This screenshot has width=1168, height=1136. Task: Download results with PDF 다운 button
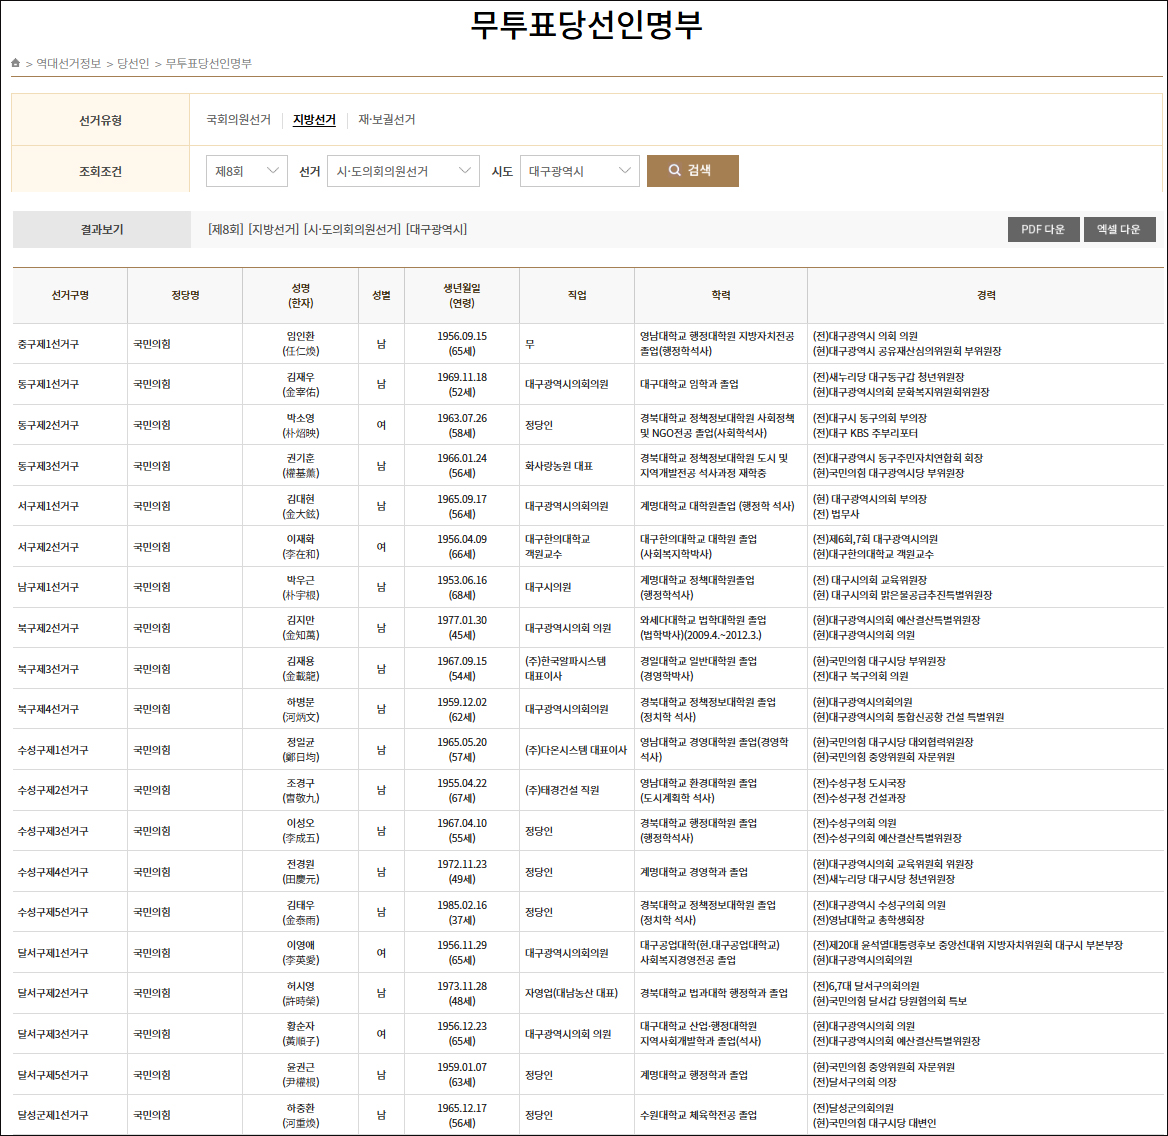[x=1042, y=230]
